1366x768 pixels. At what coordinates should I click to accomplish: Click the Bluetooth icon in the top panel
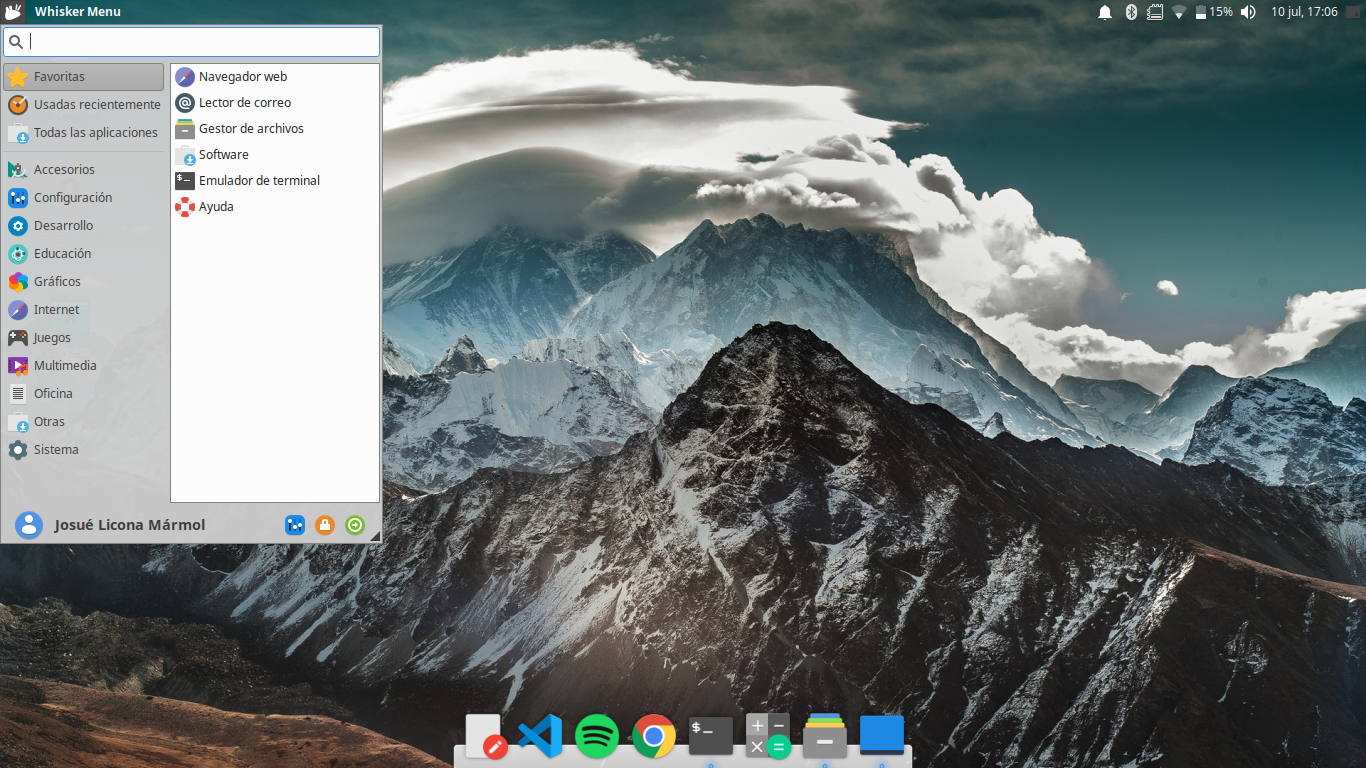point(1132,12)
